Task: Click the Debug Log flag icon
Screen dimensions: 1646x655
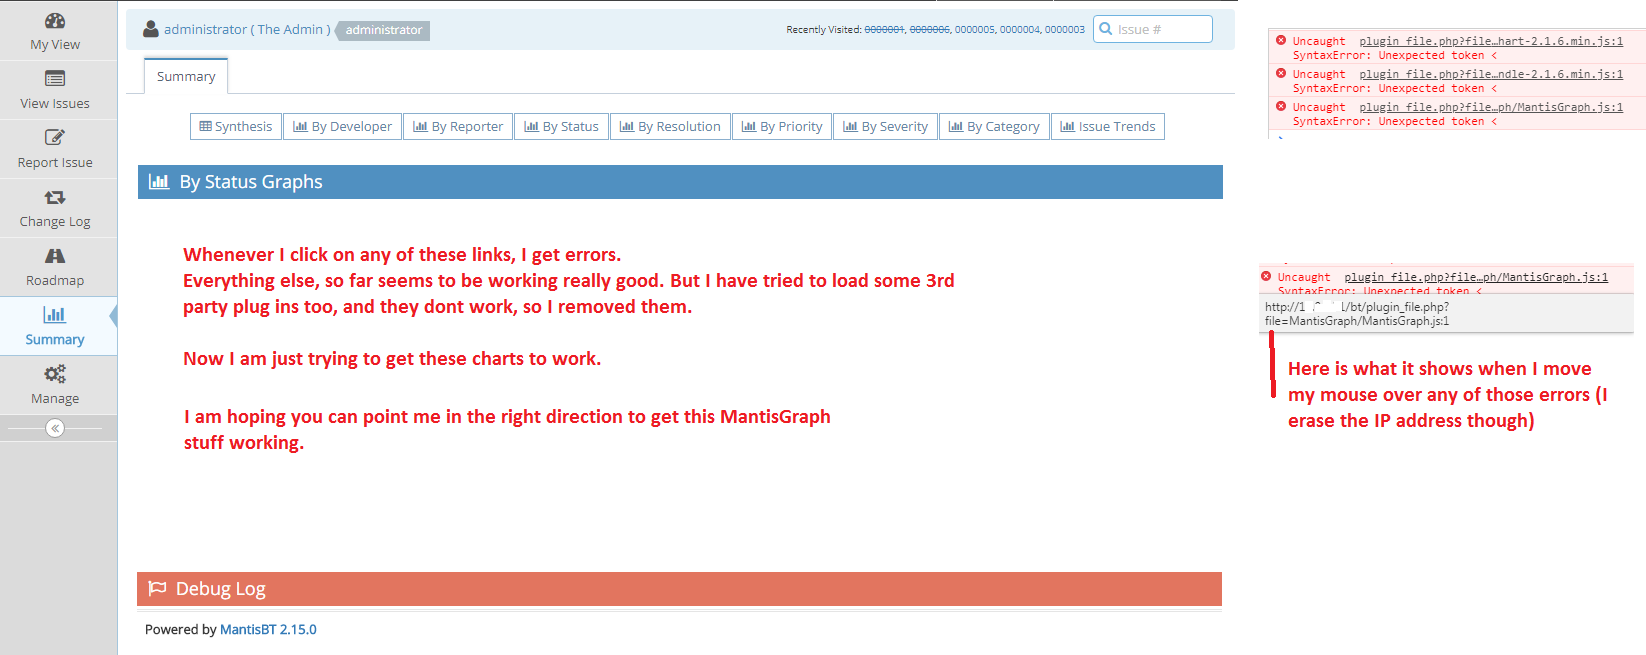Action: coord(157,588)
